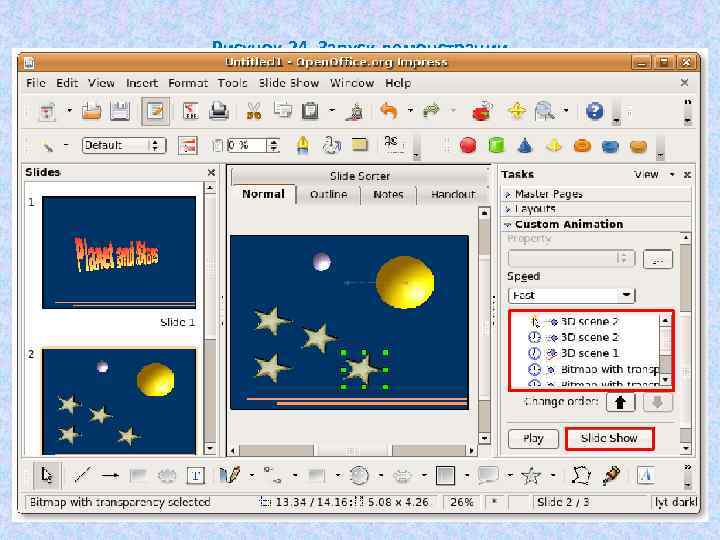Click the Copy icon
The height and width of the screenshot is (540, 720).
coord(282,110)
